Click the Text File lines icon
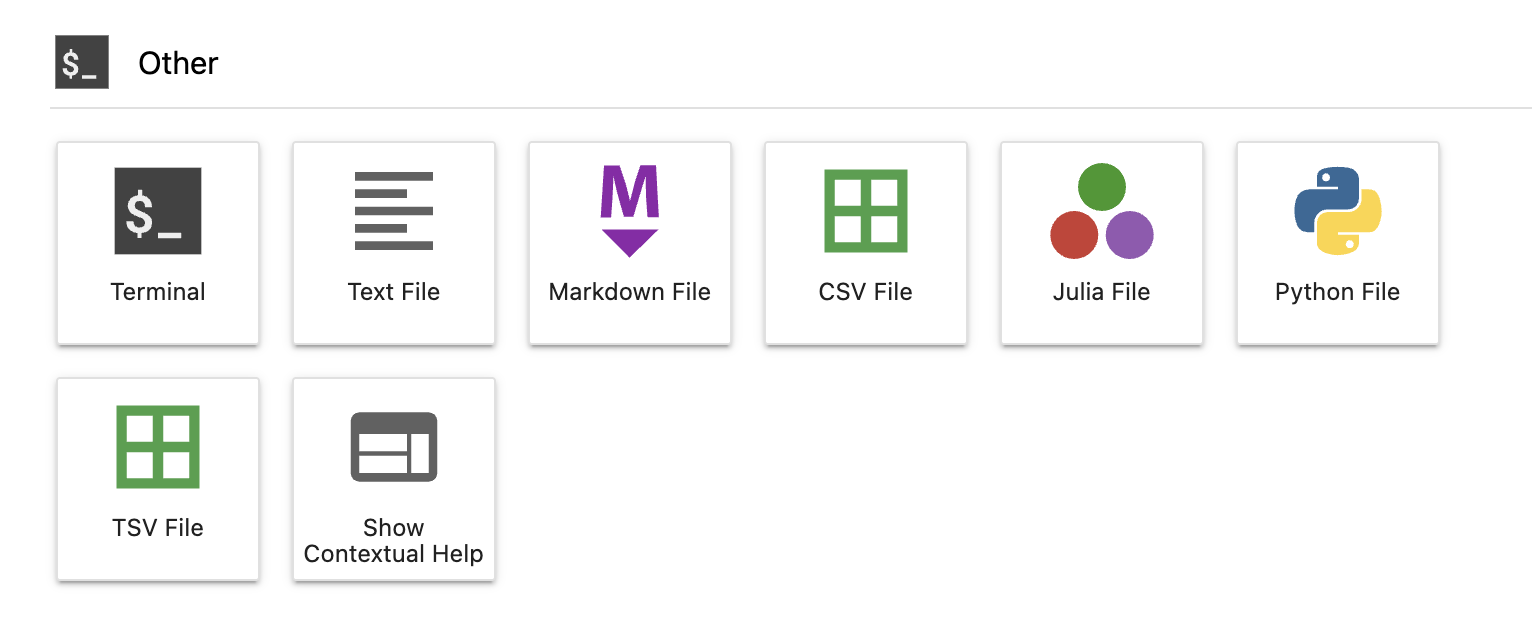Screen dimensions: 1532x624 point(393,210)
